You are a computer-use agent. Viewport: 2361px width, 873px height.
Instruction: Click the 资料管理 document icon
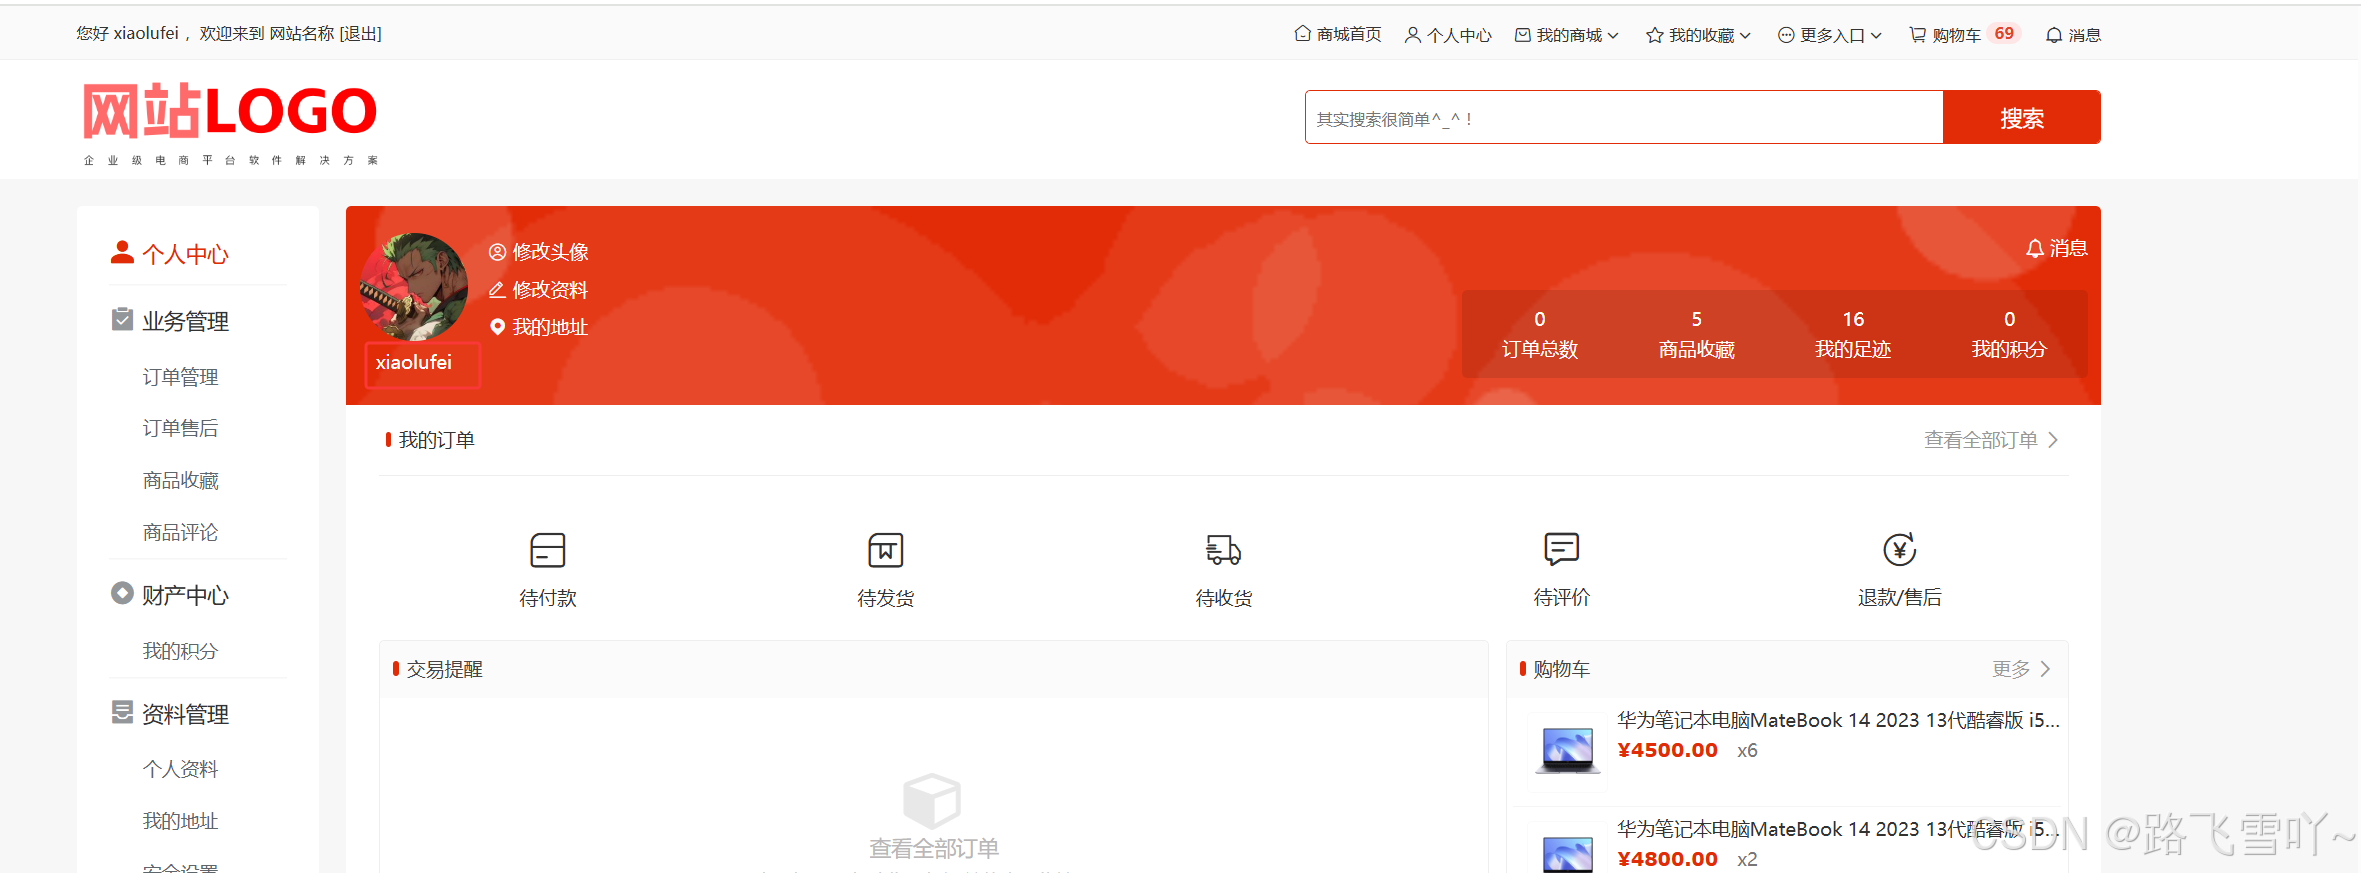(x=122, y=712)
